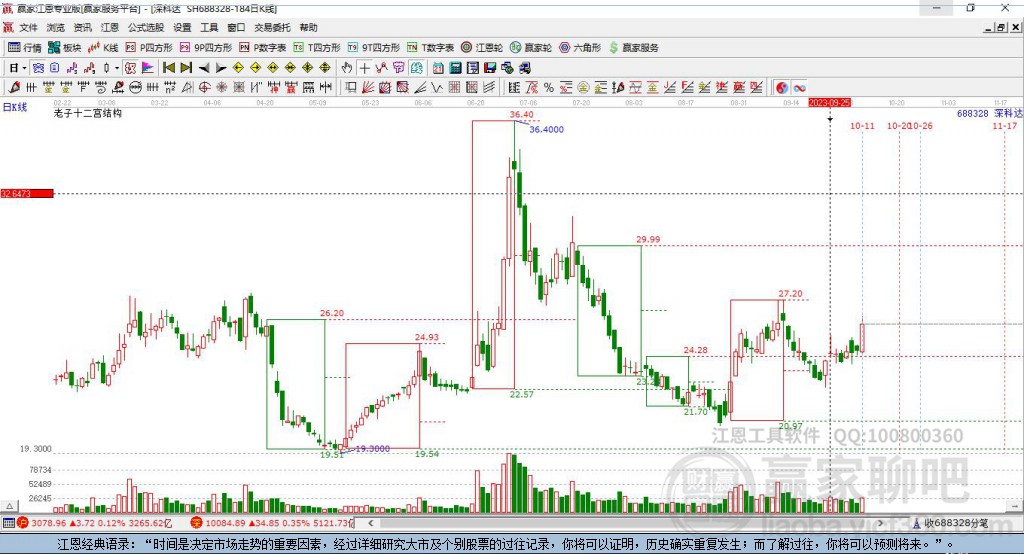Click Shenzhen index 10084.89 status entry
The height and width of the screenshot is (554, 1024).
click(273, 523)
